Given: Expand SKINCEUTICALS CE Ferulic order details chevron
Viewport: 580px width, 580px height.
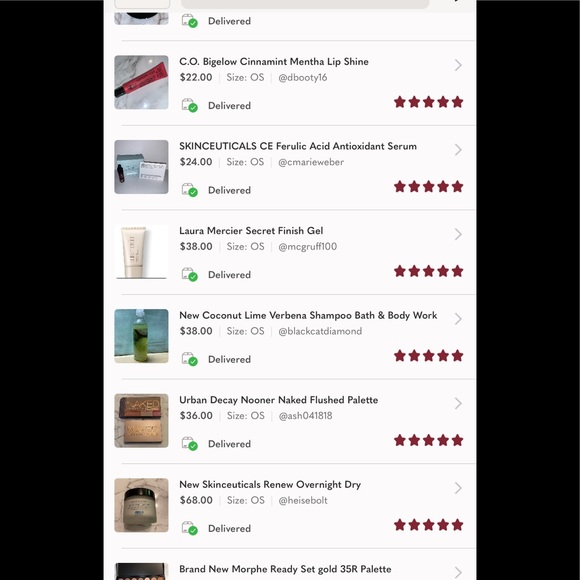Looking at the screenshot, I should click(458, 150).
